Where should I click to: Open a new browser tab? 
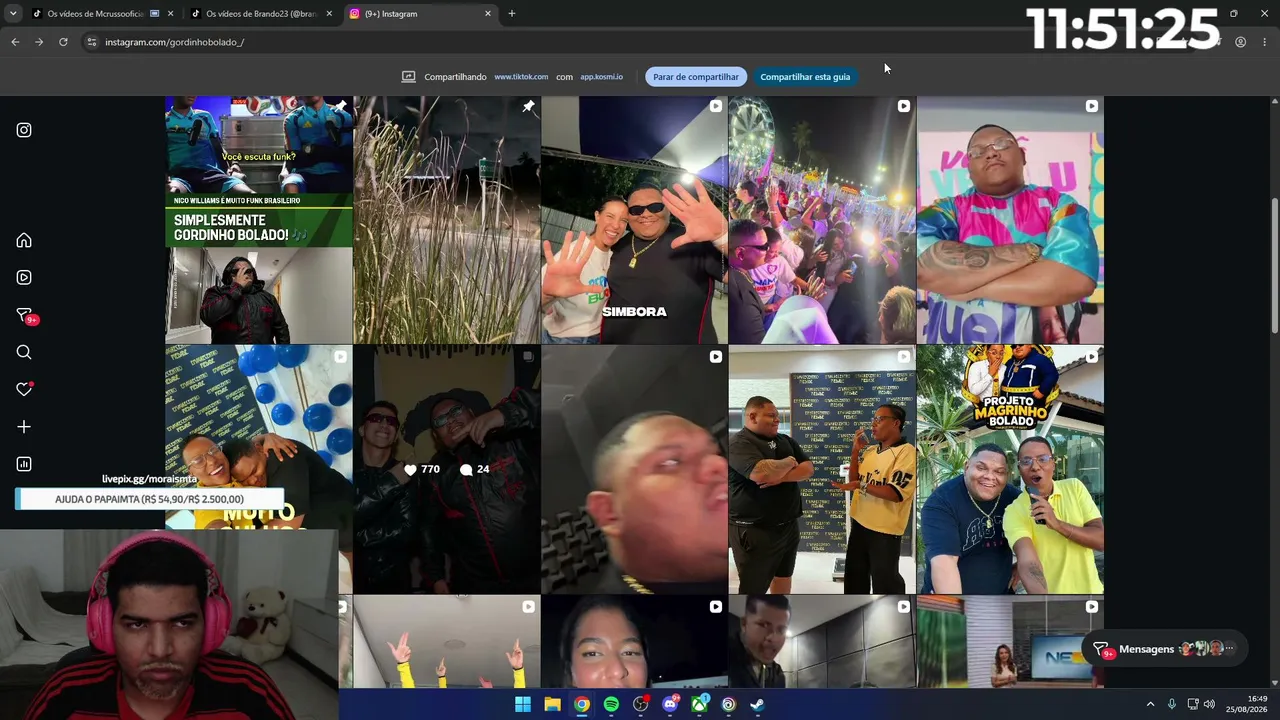511,14
